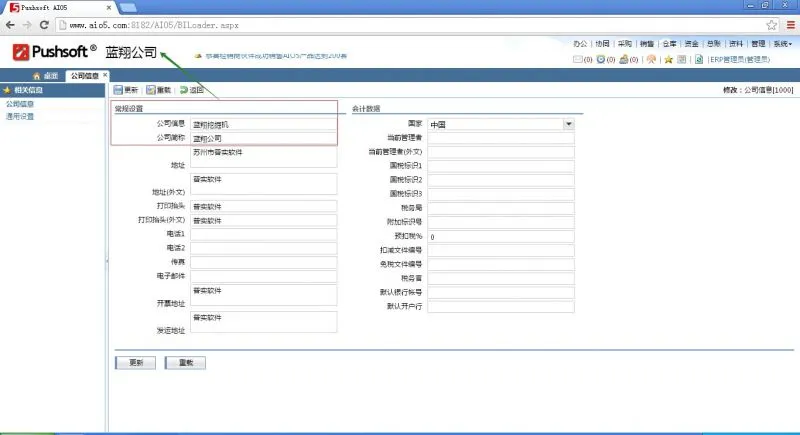800x435 pixels.
Task: Open the 系统 dropdown menu
Action: pos(782,44)
